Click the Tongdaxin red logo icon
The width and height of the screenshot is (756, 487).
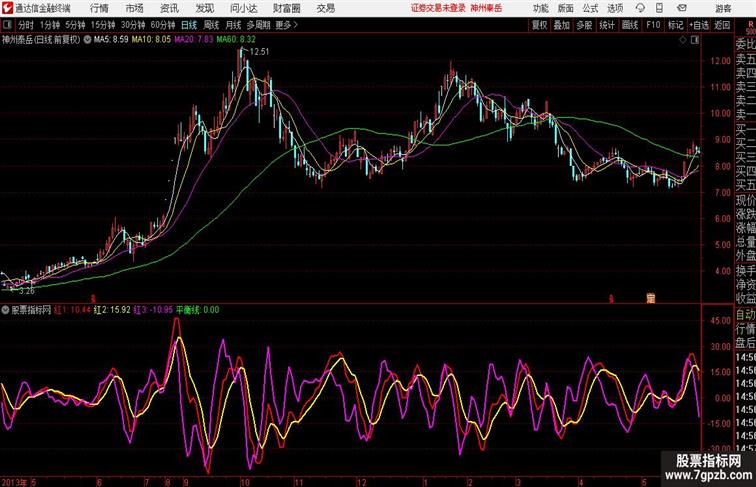[7, 8]
